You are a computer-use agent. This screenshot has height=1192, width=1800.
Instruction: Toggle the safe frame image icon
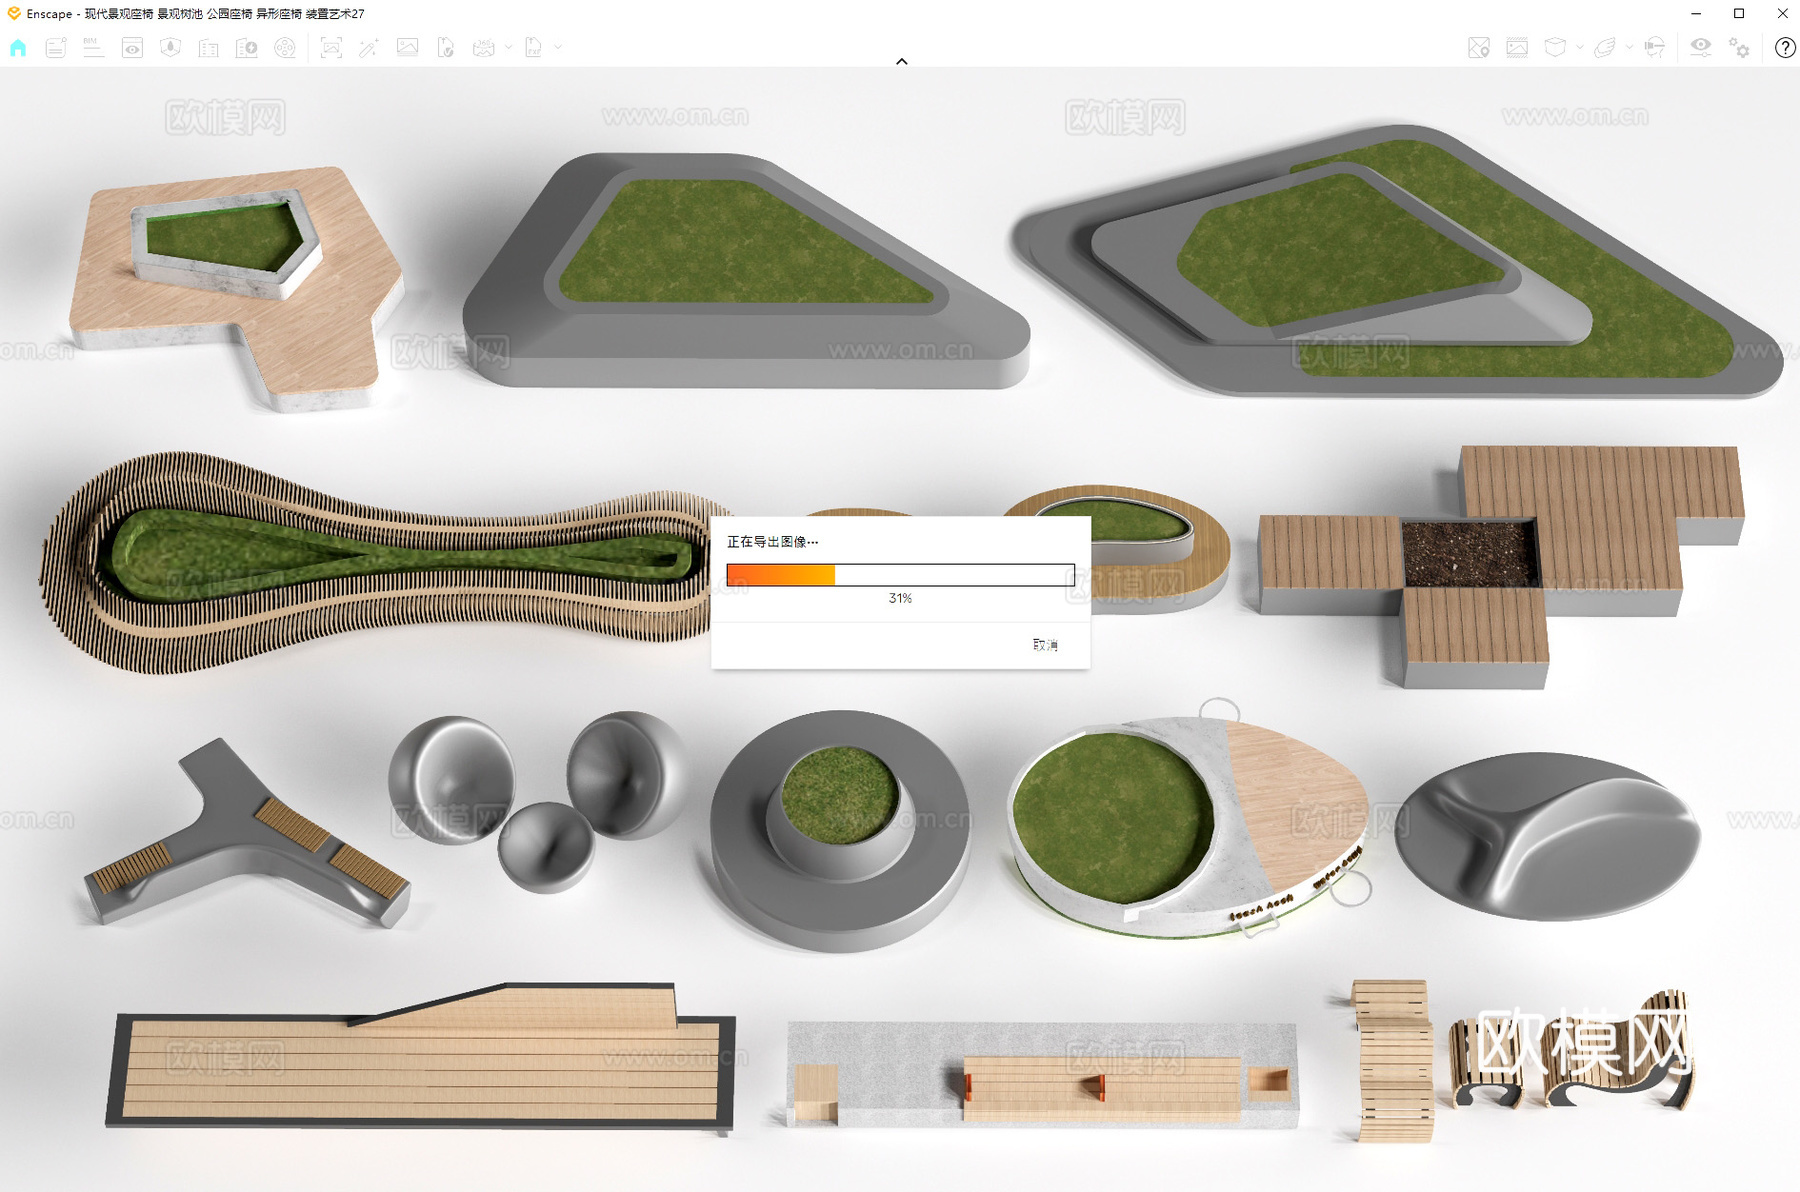pyautogui.click(x=1517, y=47)
